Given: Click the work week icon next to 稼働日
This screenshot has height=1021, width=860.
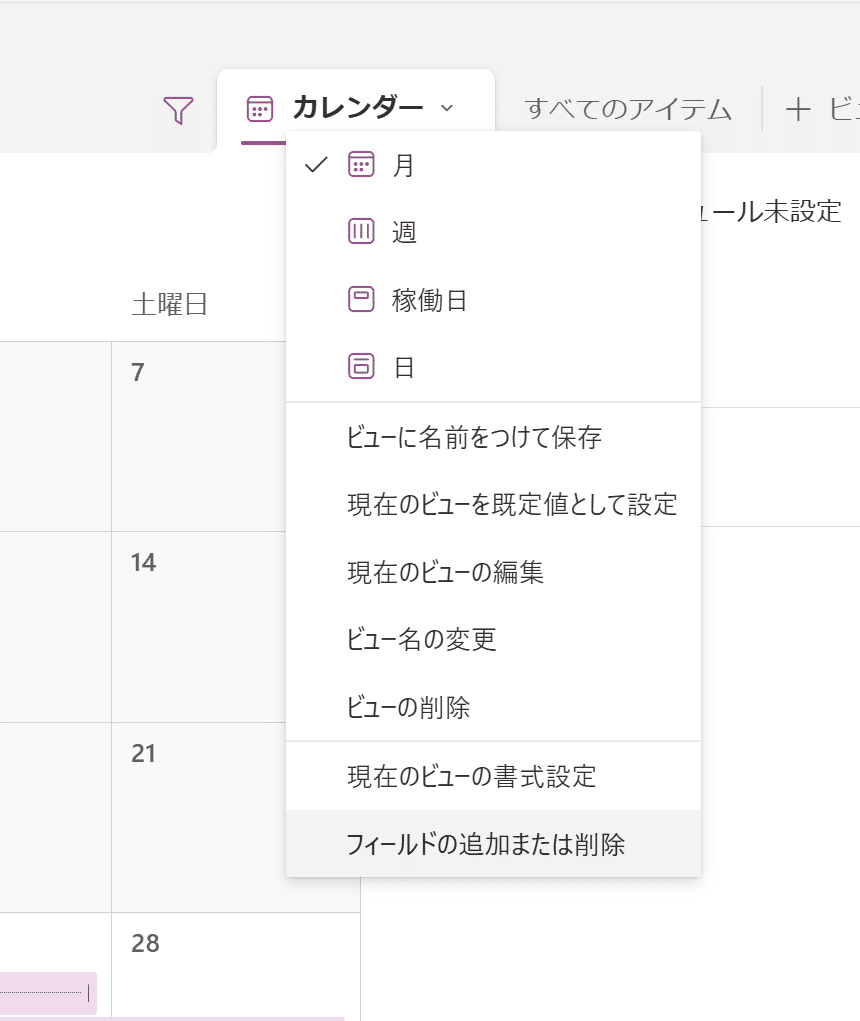Looking at the screenshot, I should (361, 299).
